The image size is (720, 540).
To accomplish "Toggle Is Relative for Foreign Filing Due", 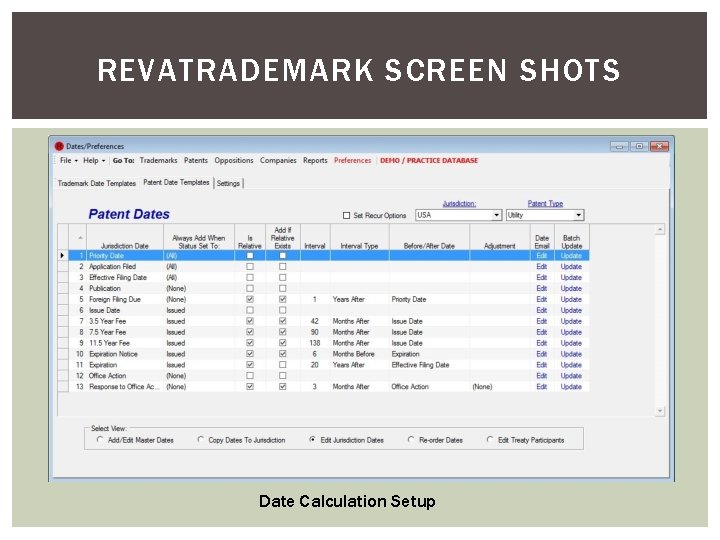I will (x=250, y=299).
